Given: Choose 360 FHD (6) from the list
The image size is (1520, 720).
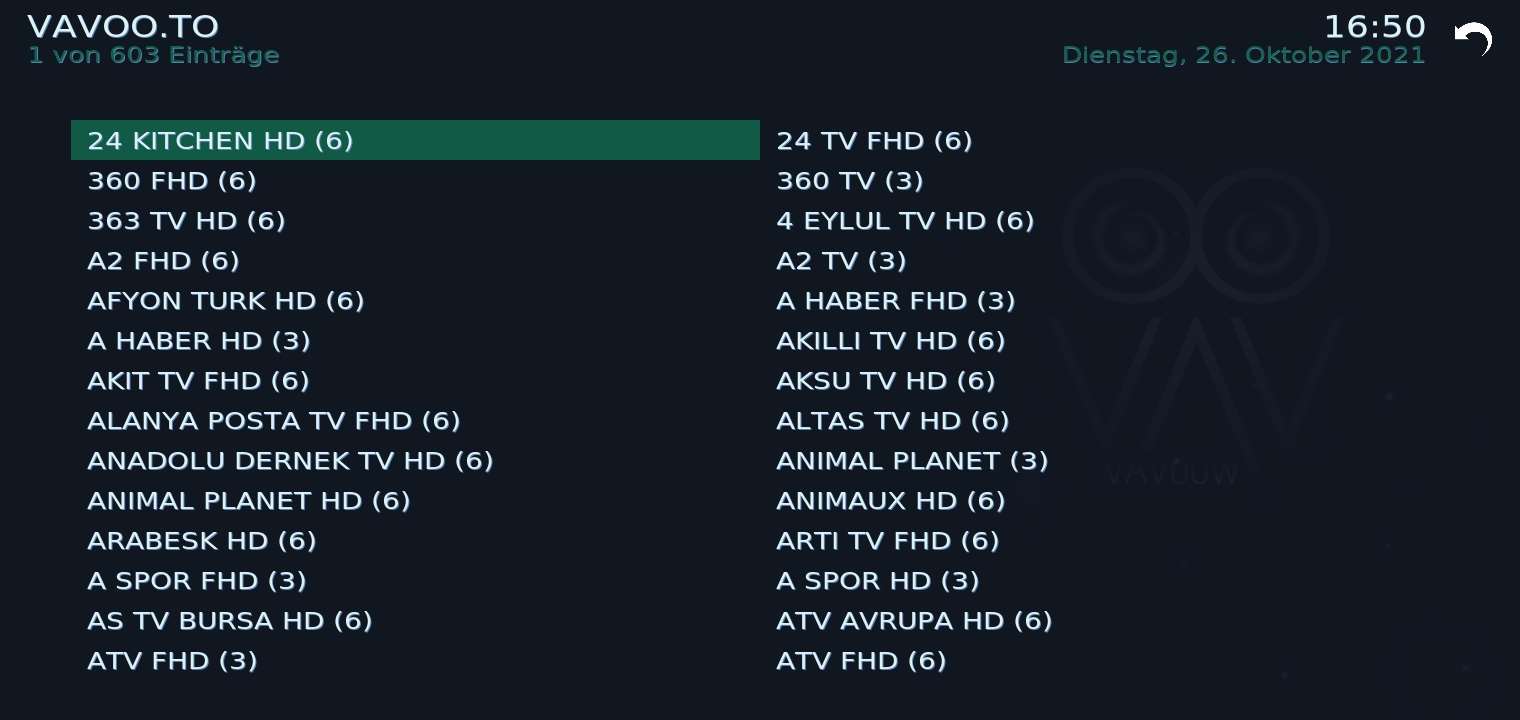Looking at the screenshot, I should coord(172,181).
